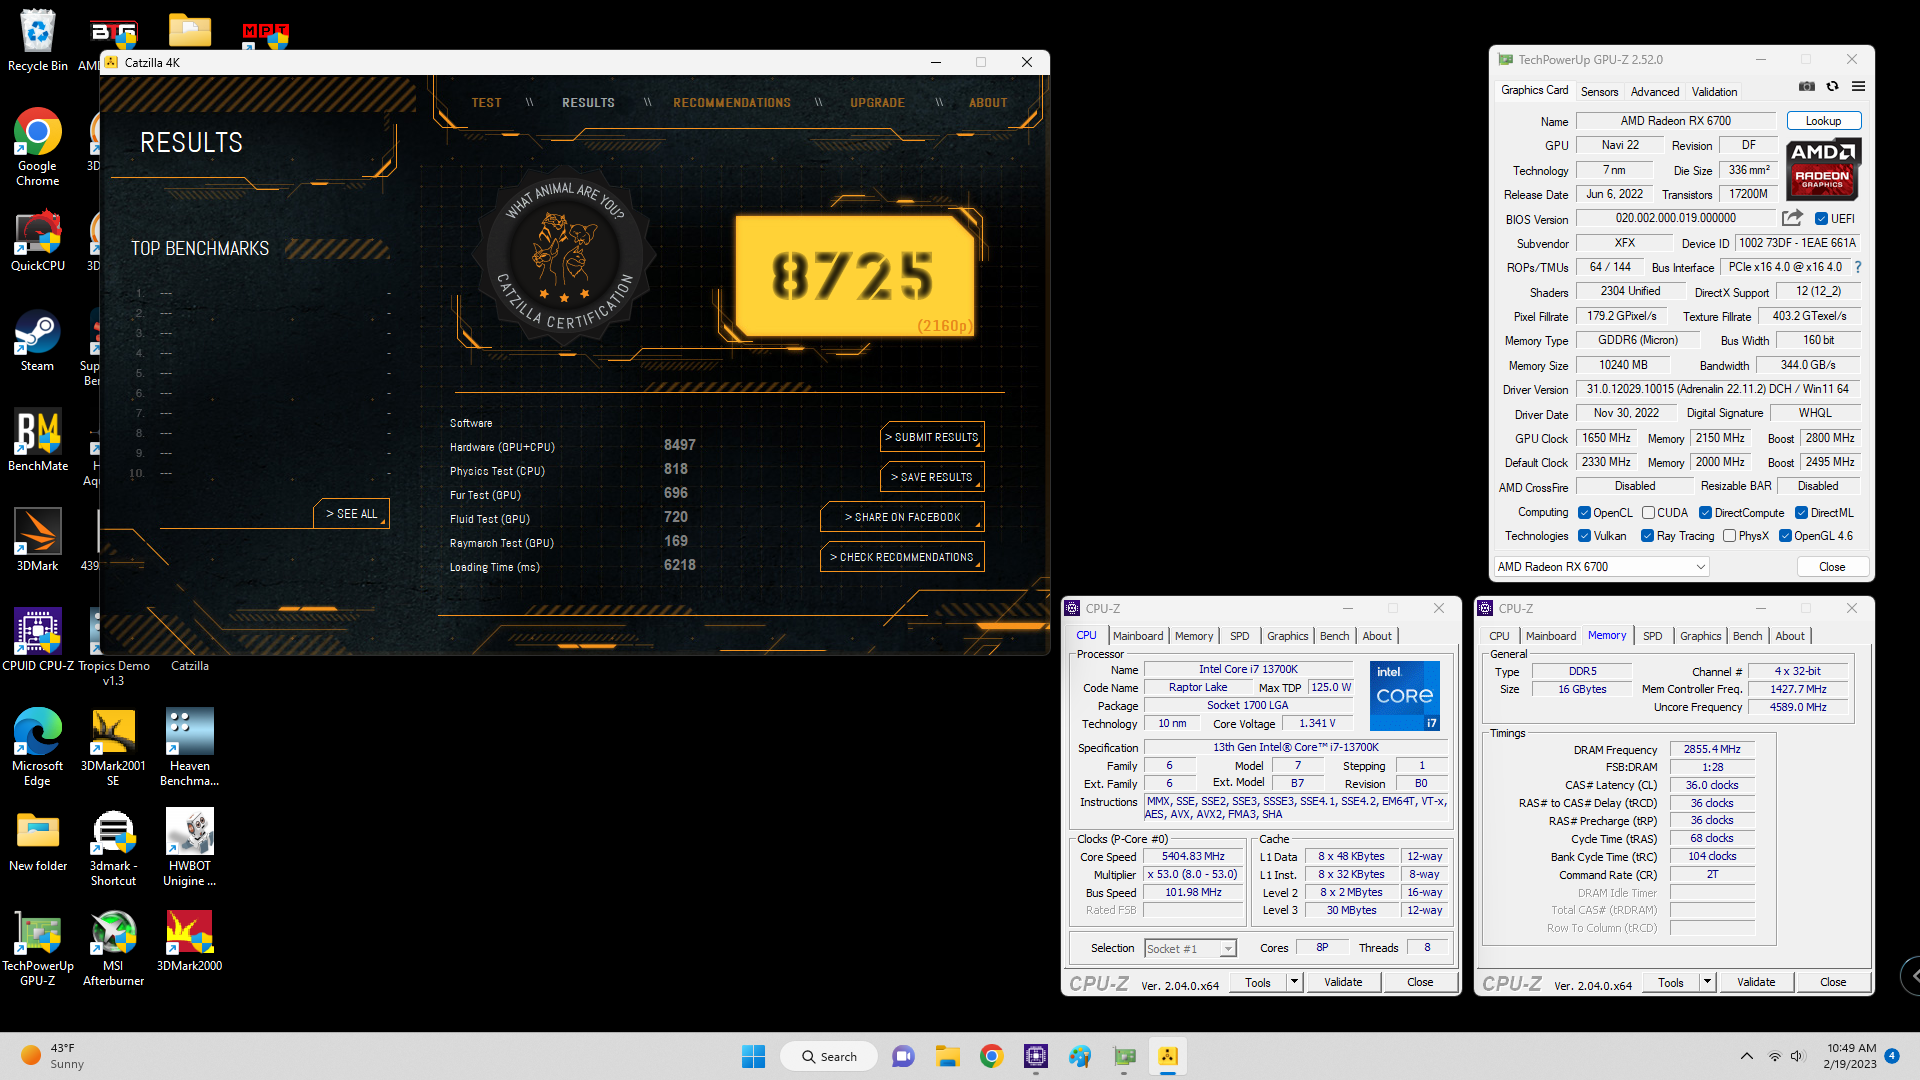The image size is (1920, 1080).
Task: Open RECOMMENDATIONS in Catzilla menu
Action: [x=732, y=103]
